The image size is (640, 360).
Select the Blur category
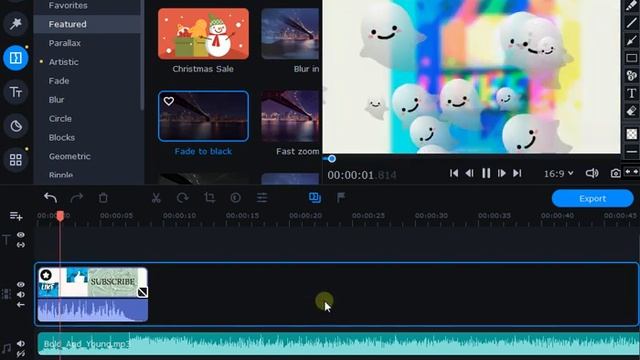pos(56,100)
